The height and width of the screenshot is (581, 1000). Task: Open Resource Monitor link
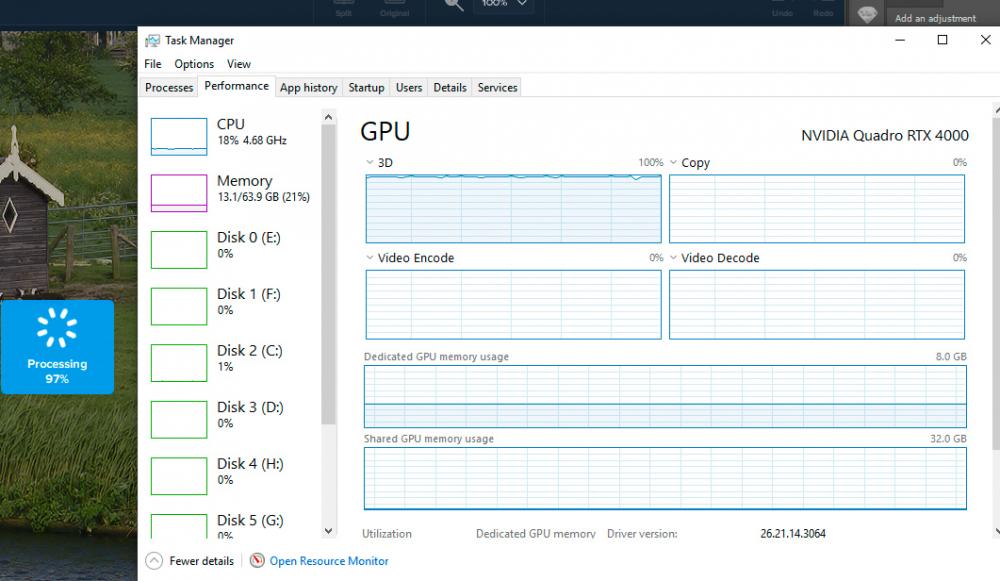tap(329, 561)
